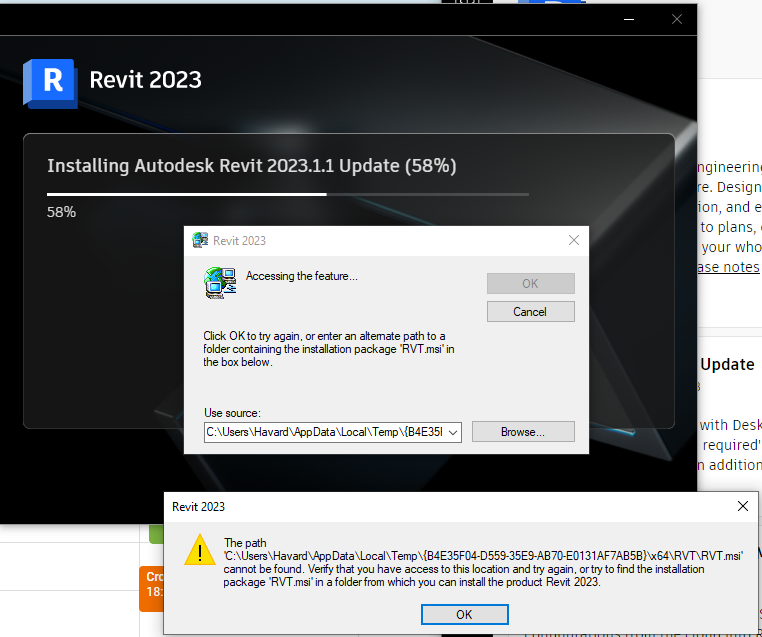Open the release notes link in background page
The image size is (762, 637).
pos(728,267)
